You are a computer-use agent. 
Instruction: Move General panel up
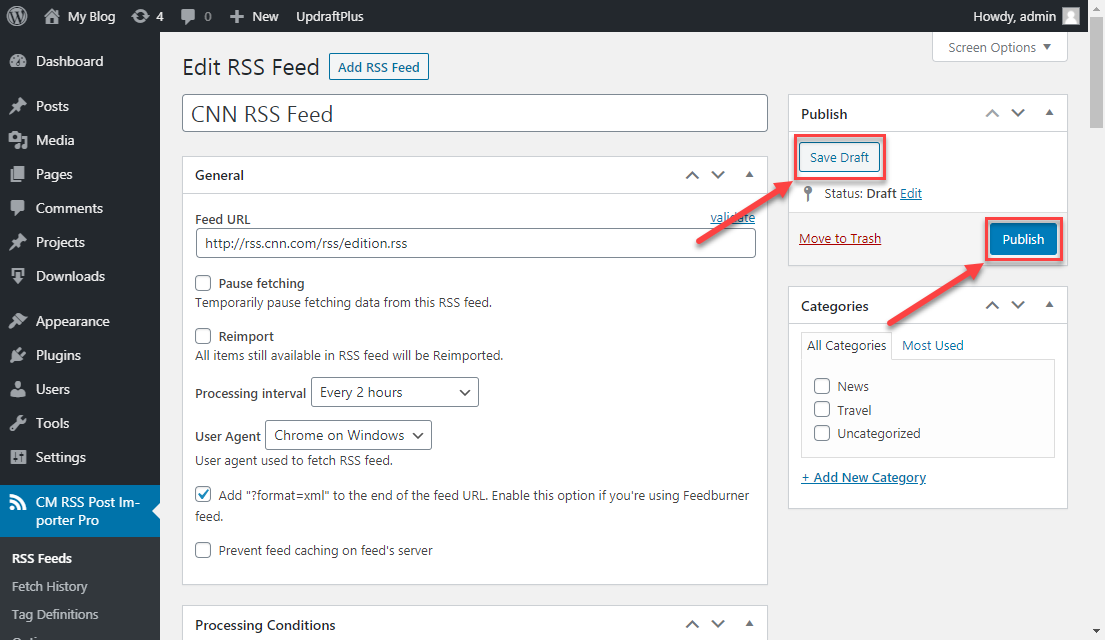point(692,174)
